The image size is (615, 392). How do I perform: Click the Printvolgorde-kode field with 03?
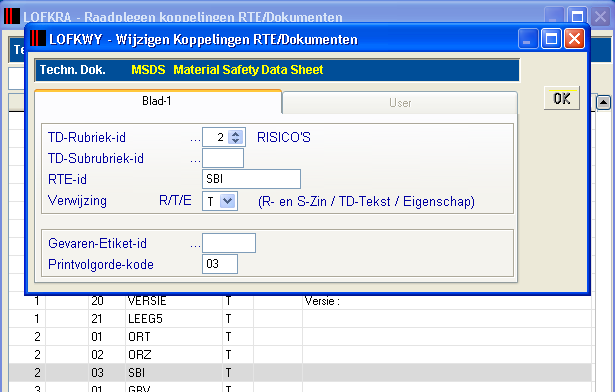coord(220,264)
